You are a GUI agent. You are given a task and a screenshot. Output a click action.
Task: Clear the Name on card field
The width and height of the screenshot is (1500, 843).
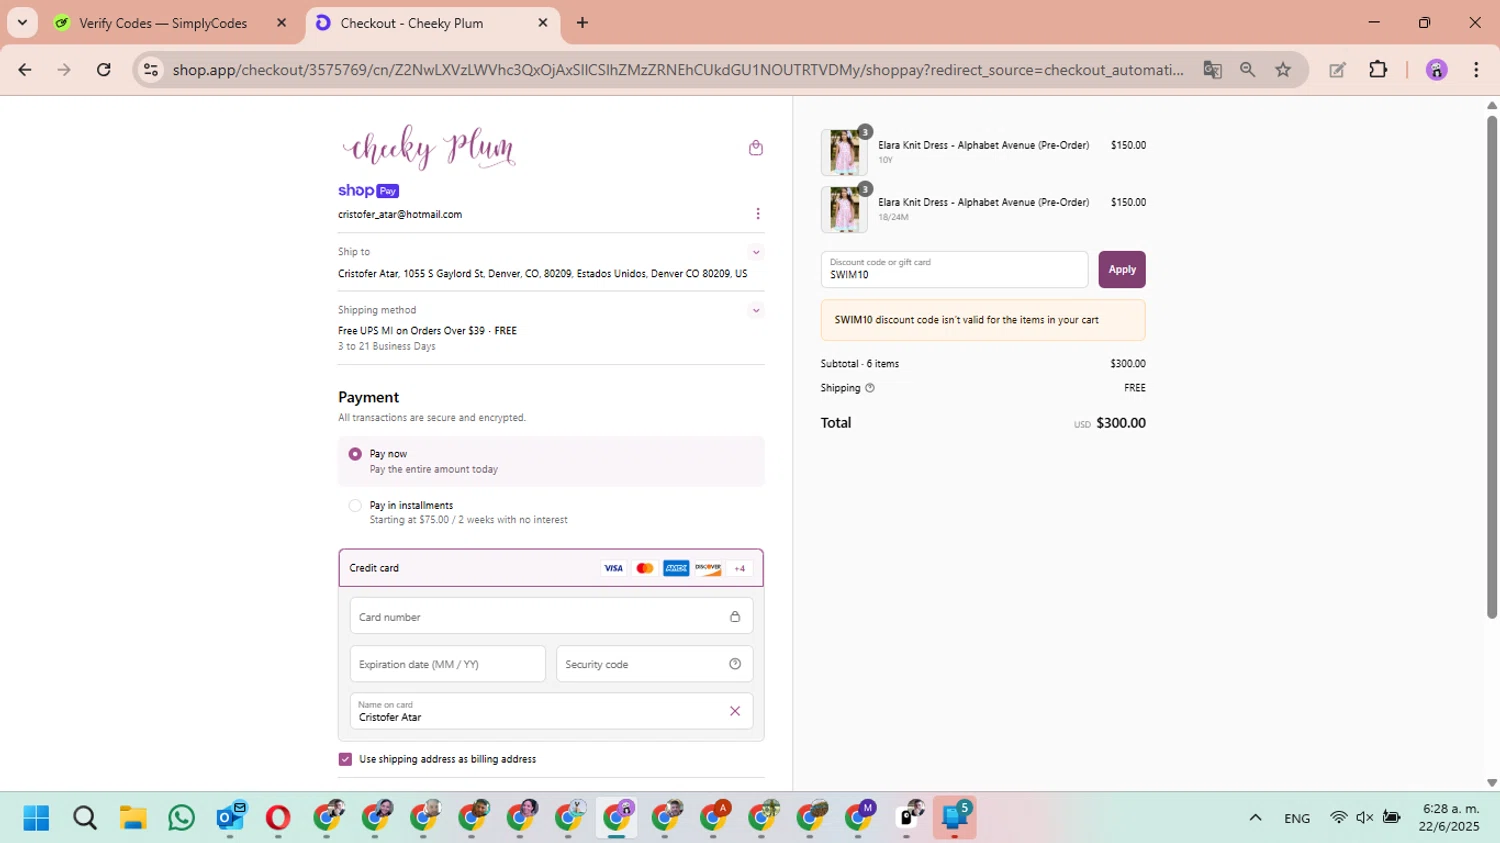click(735, 711)
